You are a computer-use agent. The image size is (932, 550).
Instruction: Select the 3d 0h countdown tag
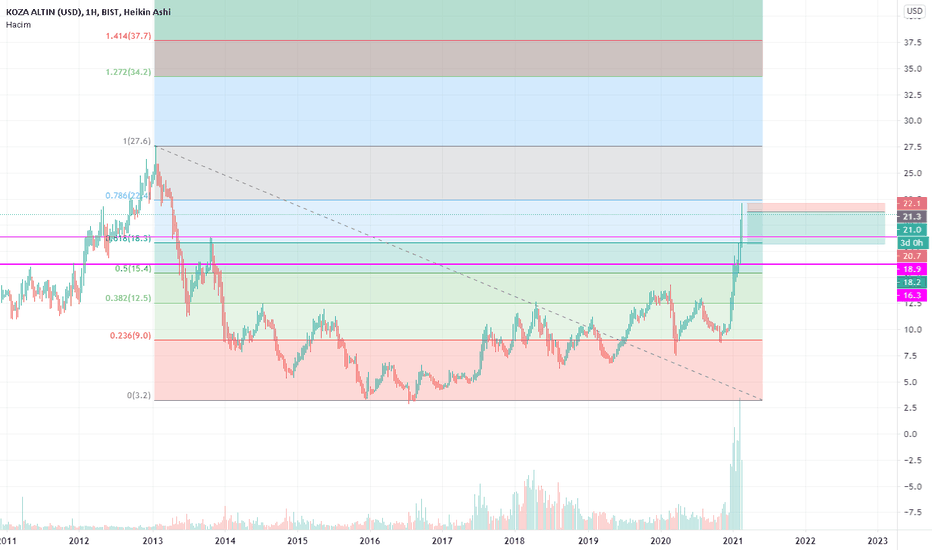[912, 243]
